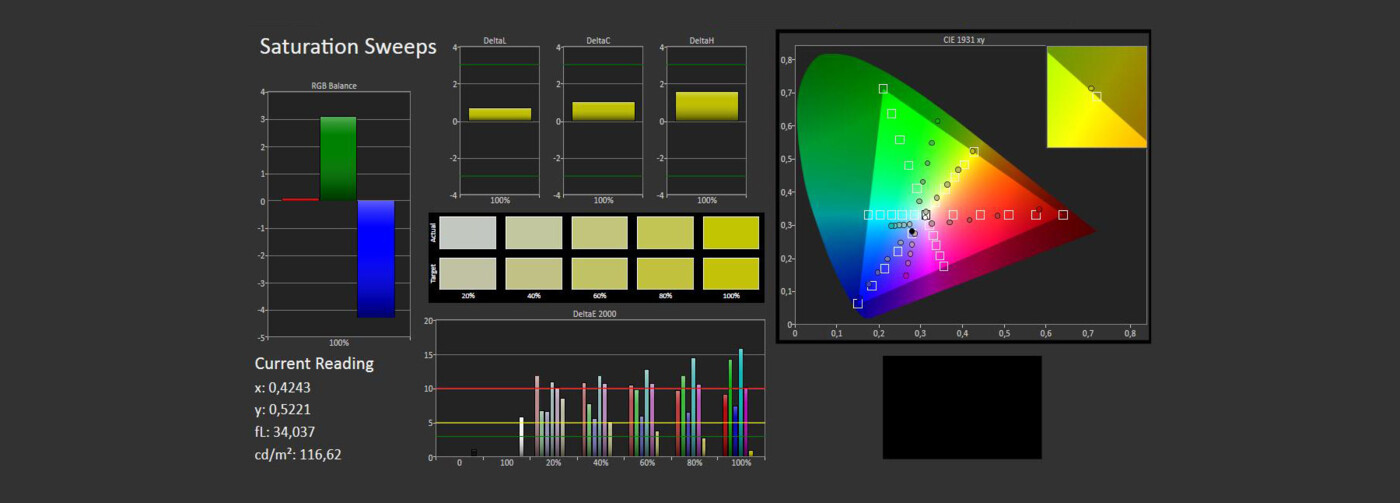This screenshot has width=1400, height=503.
Task: Select the fL reading 34,037
Action: point(293,432)
